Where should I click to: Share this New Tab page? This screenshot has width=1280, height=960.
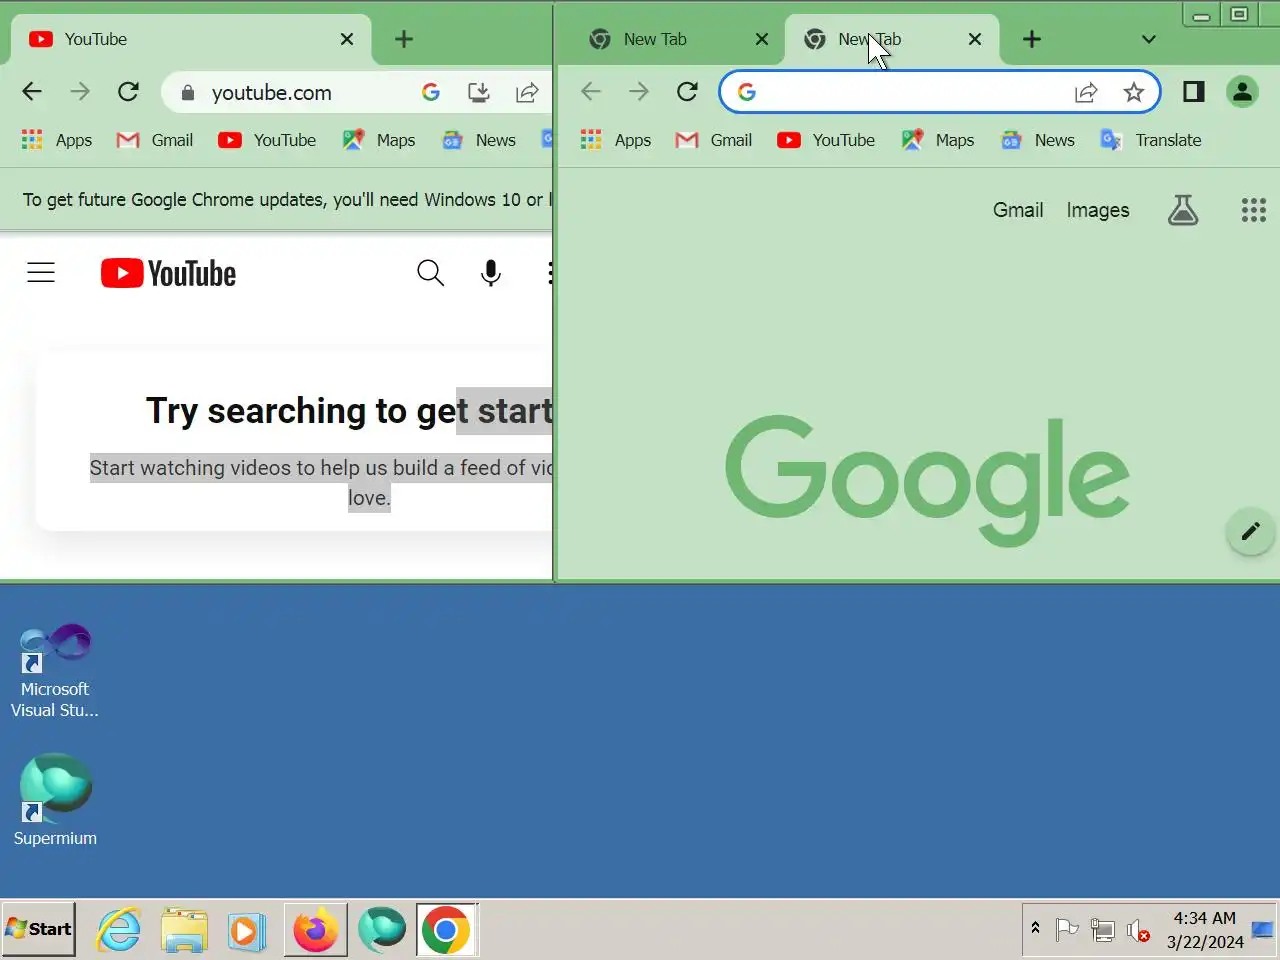click(1086, 92)
